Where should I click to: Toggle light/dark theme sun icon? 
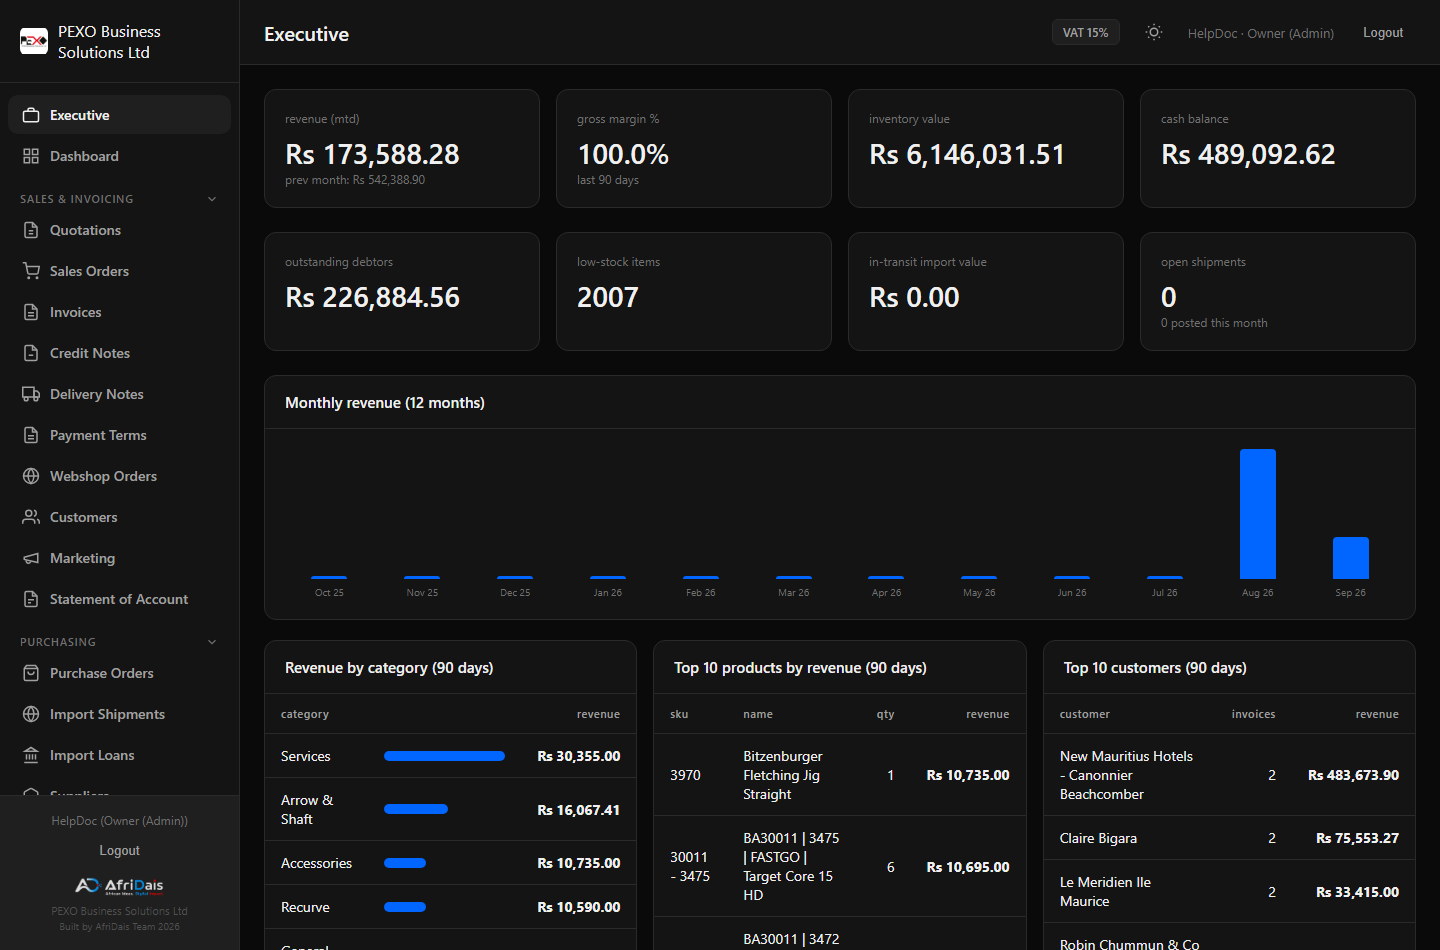(1154, 32)
